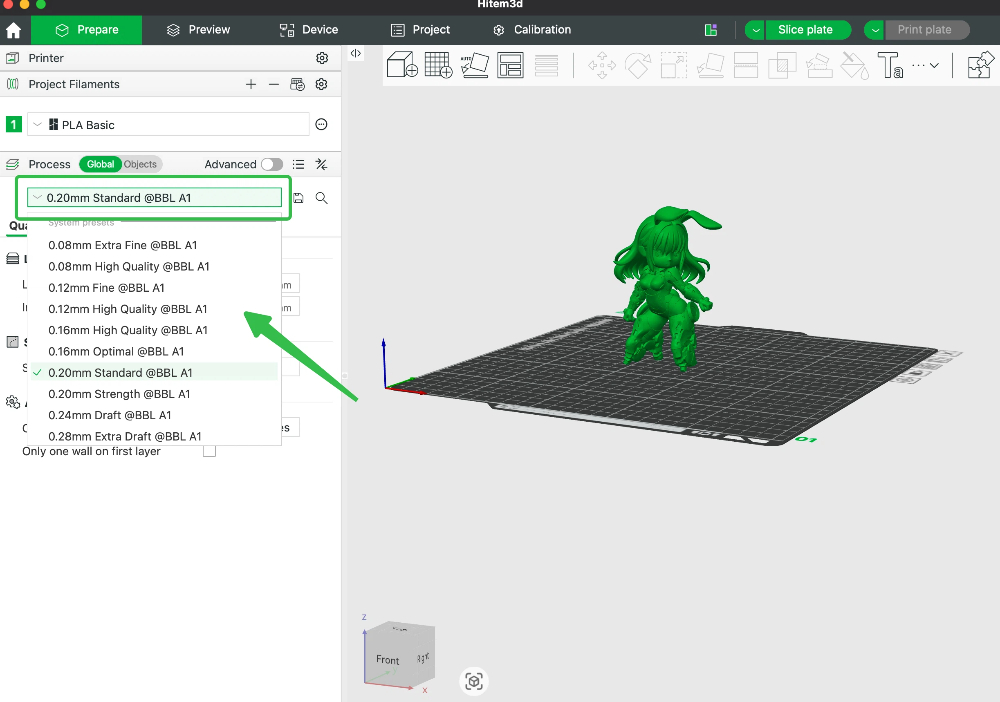Viewport: 1000px width, 702px height.
Task: Expand the more tools menu with three dots
Action: coord(922,64)
